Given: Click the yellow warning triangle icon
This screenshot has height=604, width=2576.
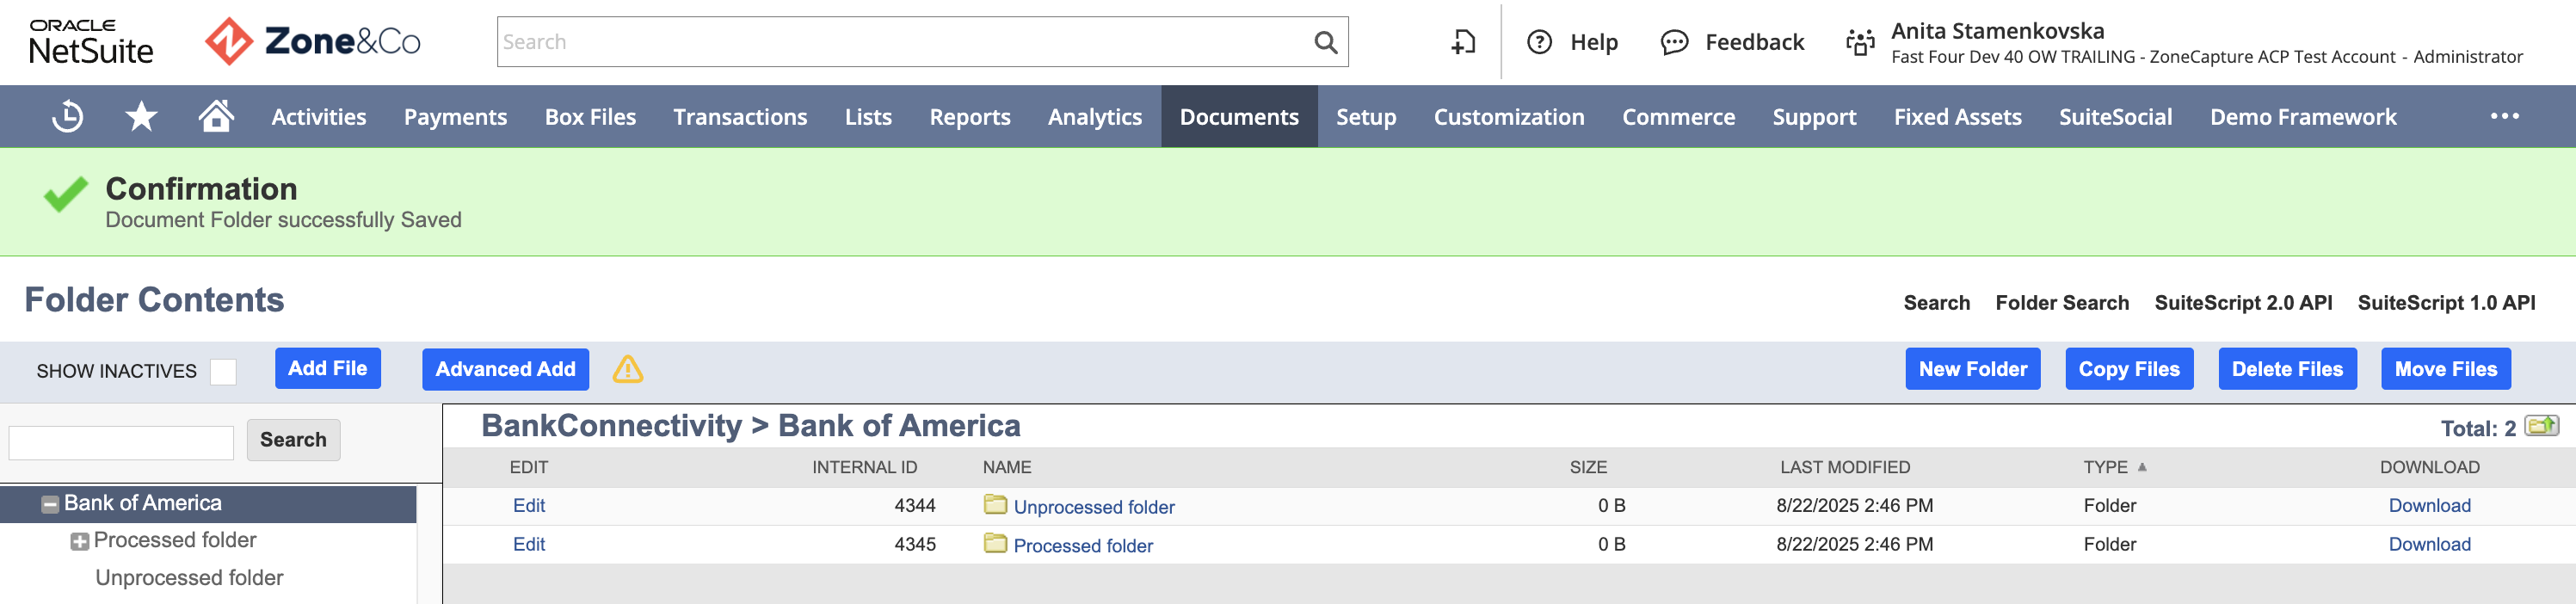Looking at the screenshot, I should pyautogui.click(x=628, y=369).
